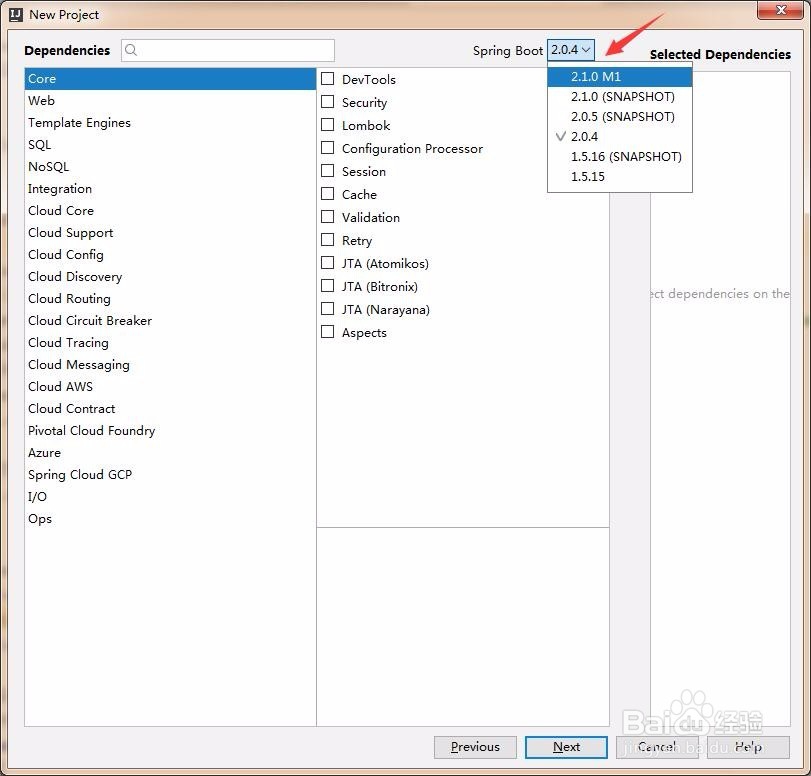The image size is (811, 776).
Task: Select Cloud Support category
Action: click(170, 232)
